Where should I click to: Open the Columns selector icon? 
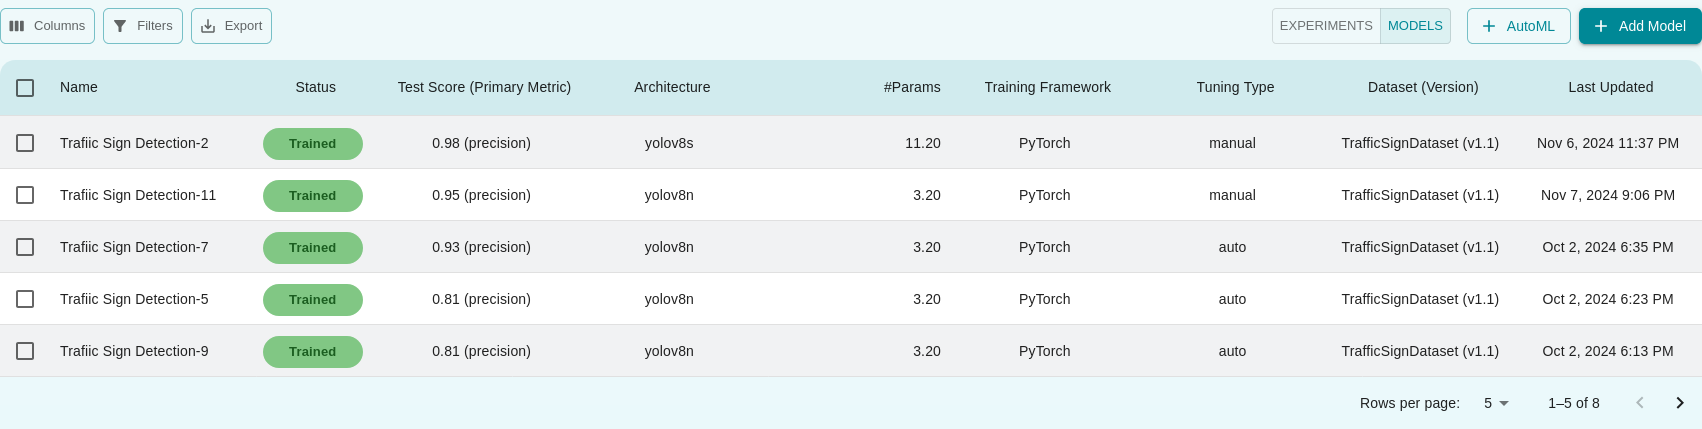[17, 26]
